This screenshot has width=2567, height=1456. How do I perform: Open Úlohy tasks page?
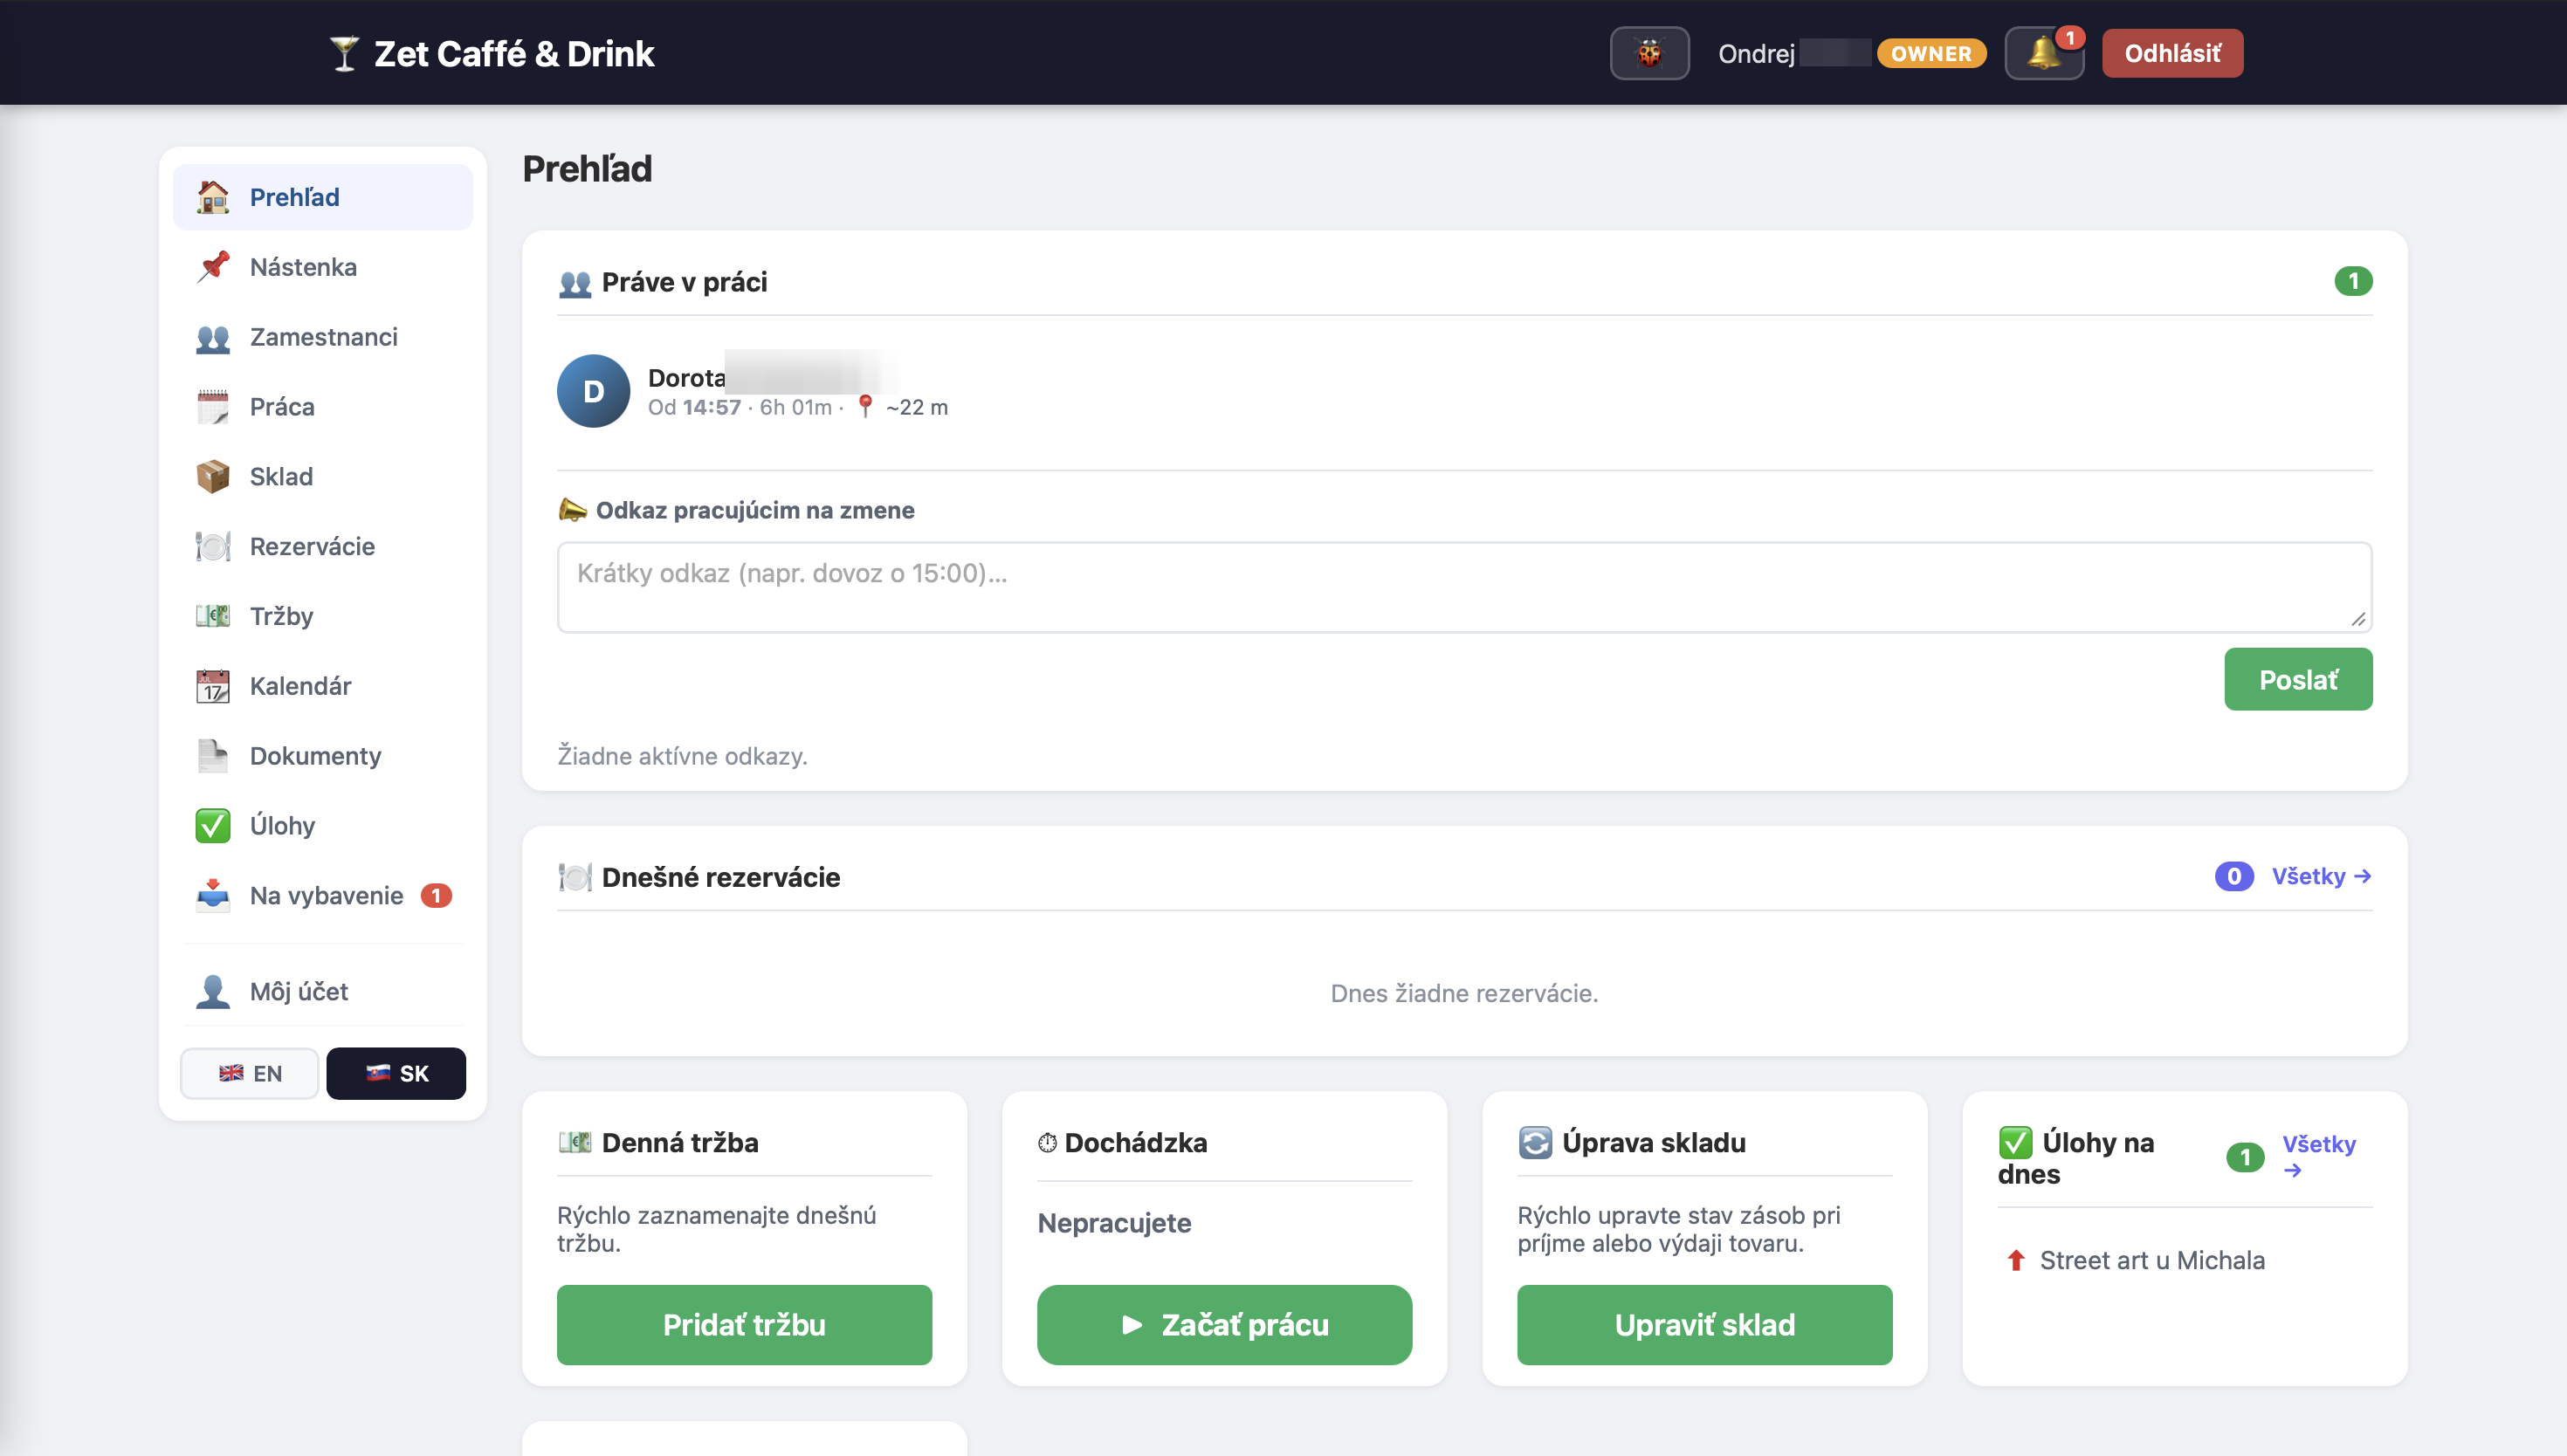(x=323, y=826)
